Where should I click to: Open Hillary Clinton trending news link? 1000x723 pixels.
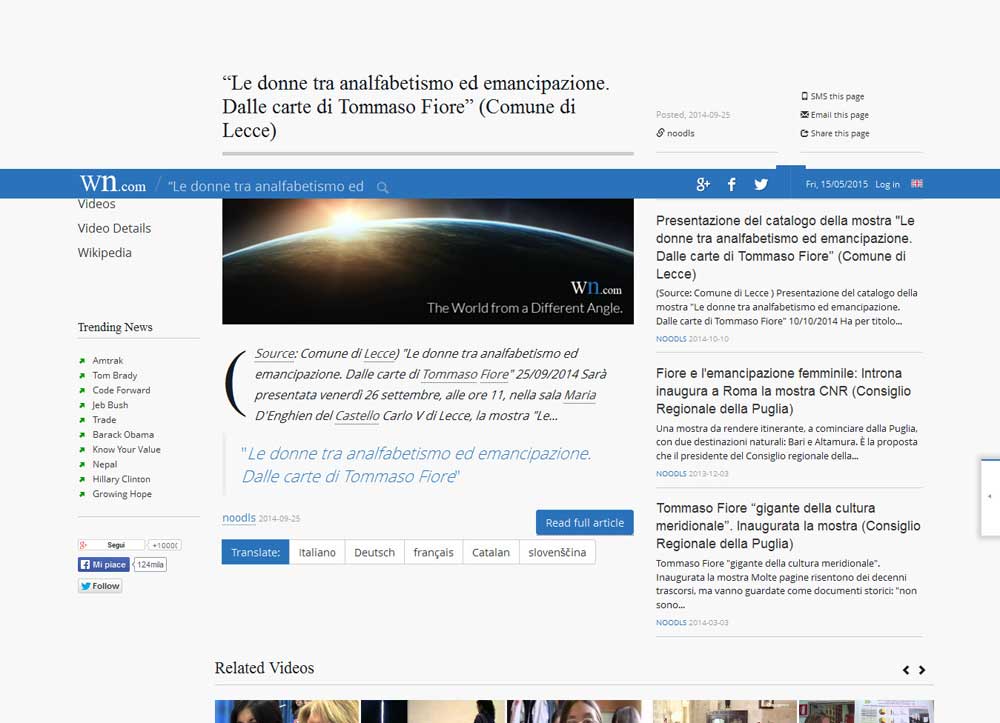tap(121, 479)
